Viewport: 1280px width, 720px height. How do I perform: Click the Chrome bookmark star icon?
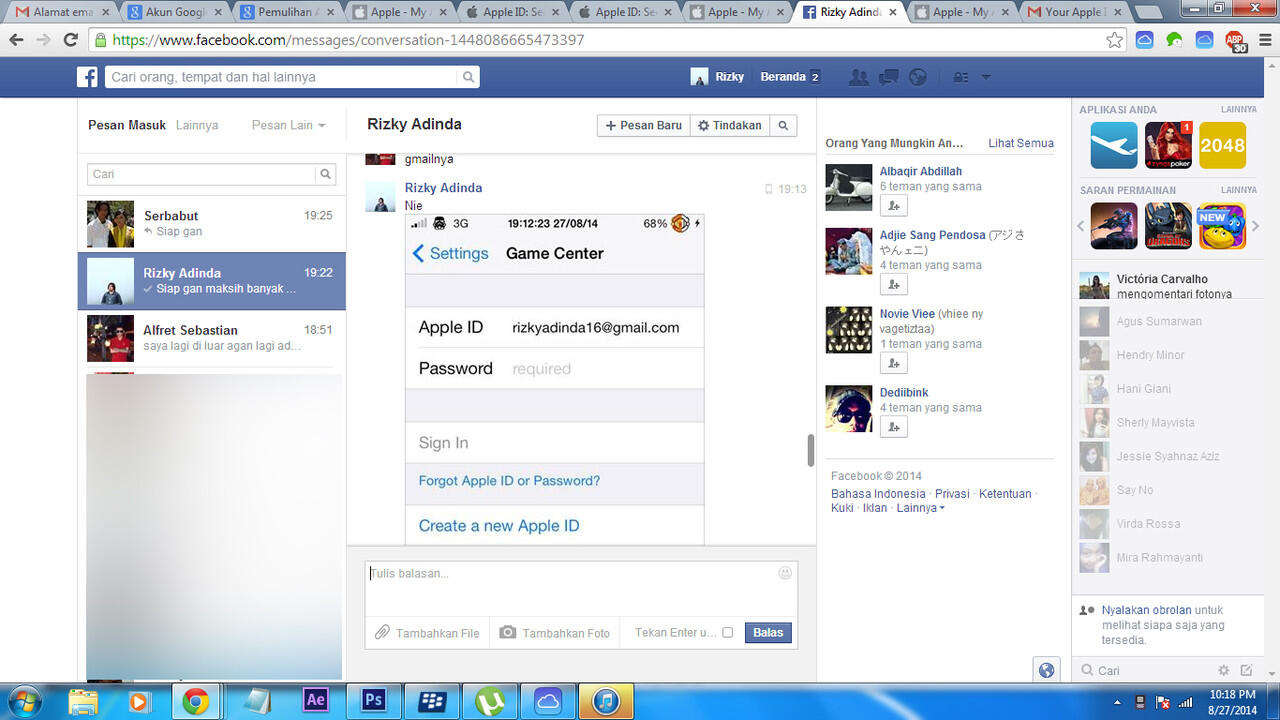tap(1115, 40)
